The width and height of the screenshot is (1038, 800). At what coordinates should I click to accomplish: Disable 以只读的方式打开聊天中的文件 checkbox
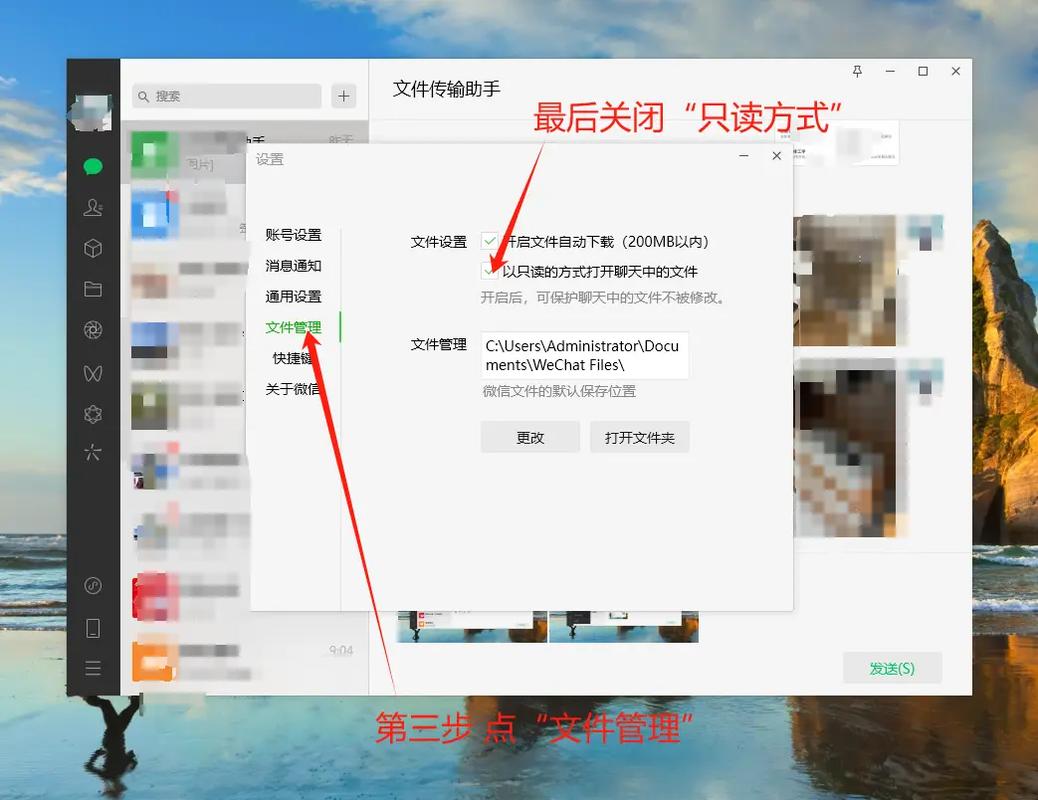490,270
